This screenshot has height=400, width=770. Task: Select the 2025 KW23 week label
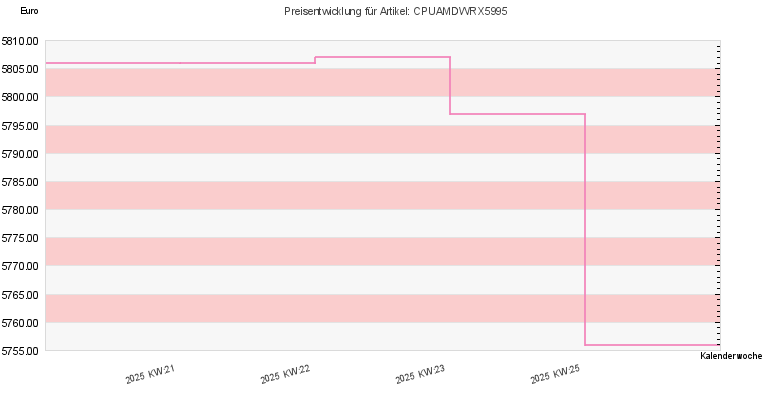pos(420,374)
